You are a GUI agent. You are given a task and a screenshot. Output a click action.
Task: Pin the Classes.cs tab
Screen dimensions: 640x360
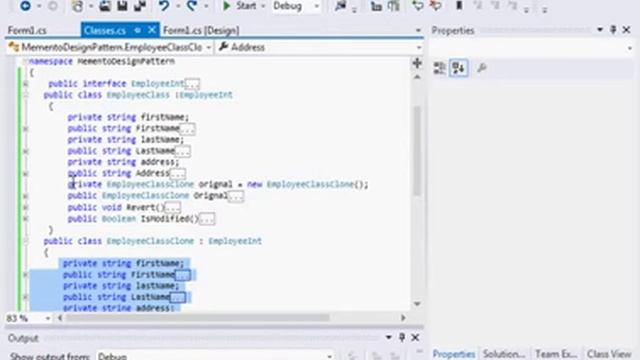click(138, 30)
